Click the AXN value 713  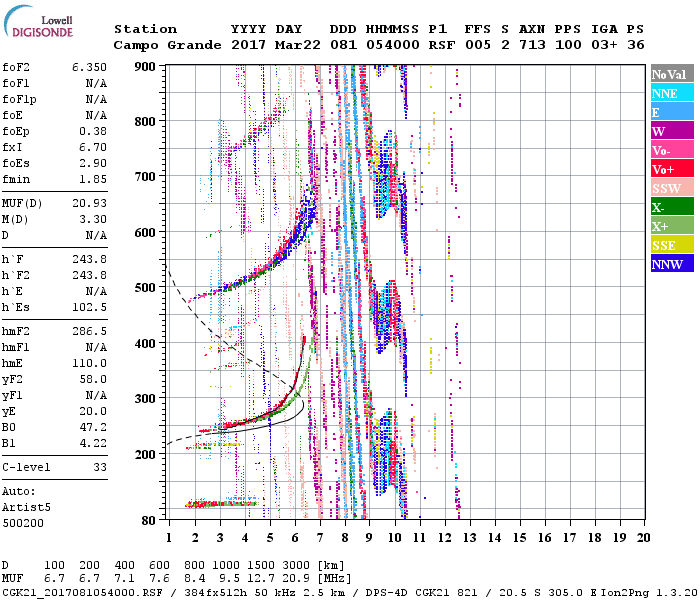(x=532, y=45)
